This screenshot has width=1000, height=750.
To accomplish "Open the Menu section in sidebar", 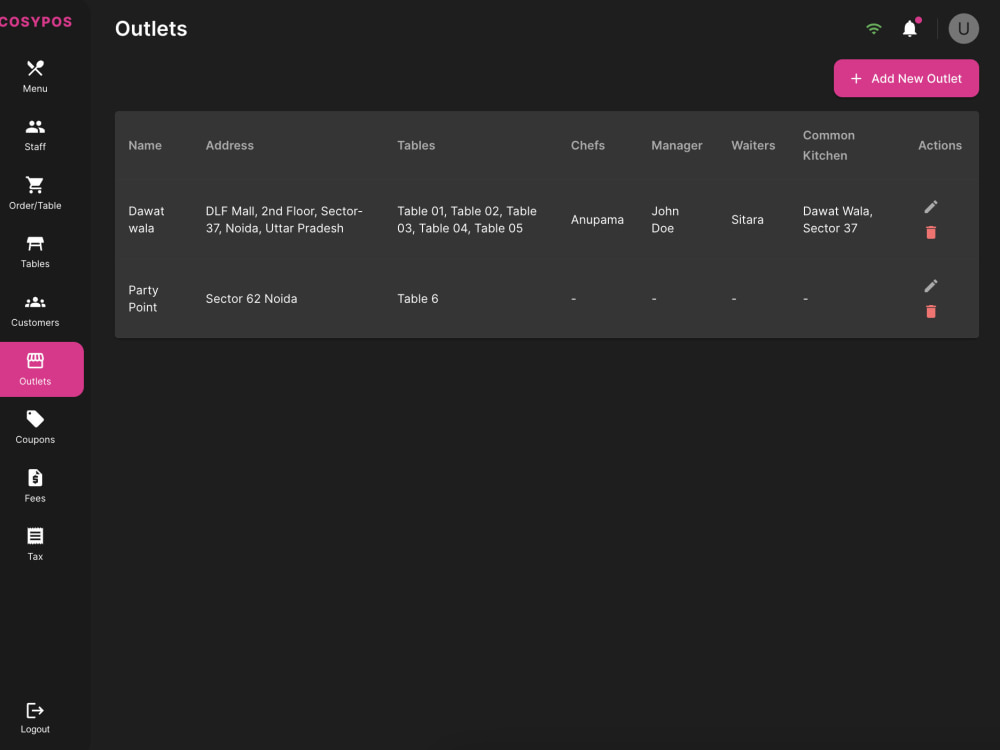I will point(35,77).
